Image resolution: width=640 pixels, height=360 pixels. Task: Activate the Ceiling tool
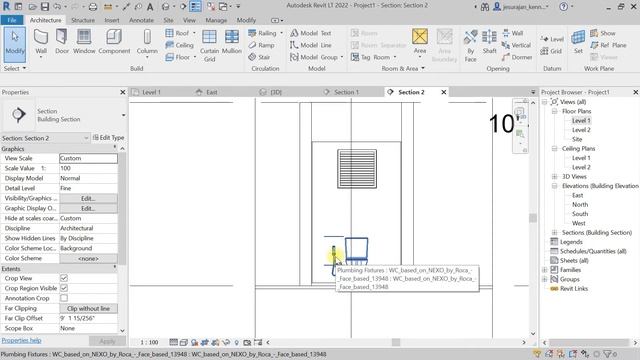point(180,45)
